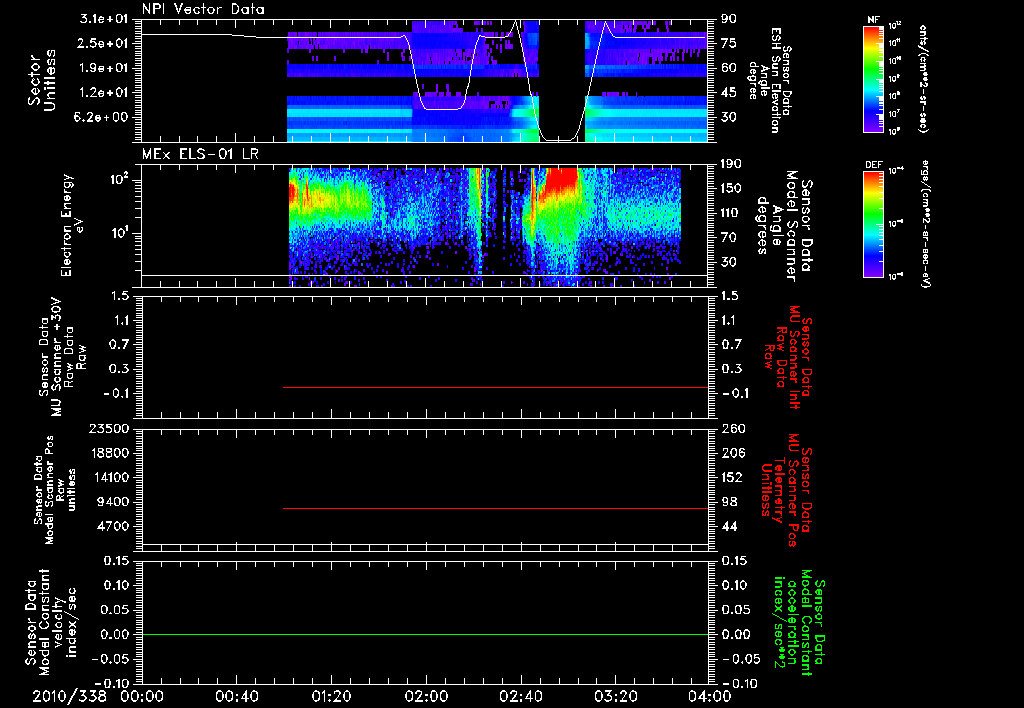Click the "2010/338" date label
This screenshot has height=708, width=1024.
(70, 696)
